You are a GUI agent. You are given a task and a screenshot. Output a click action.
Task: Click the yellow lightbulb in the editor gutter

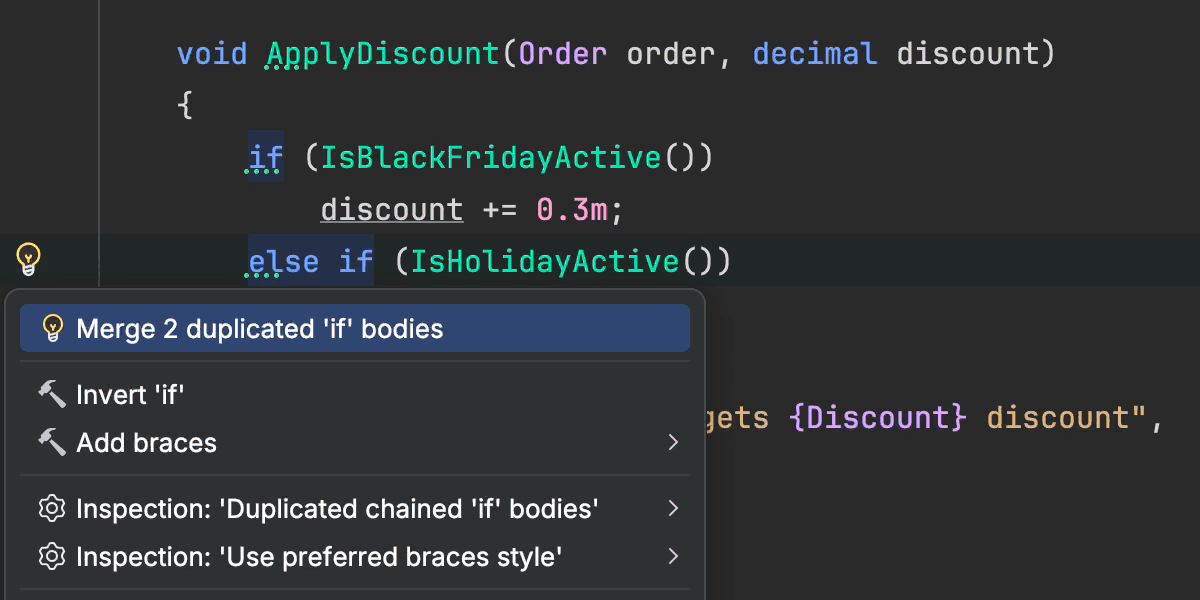pos(29,260)
